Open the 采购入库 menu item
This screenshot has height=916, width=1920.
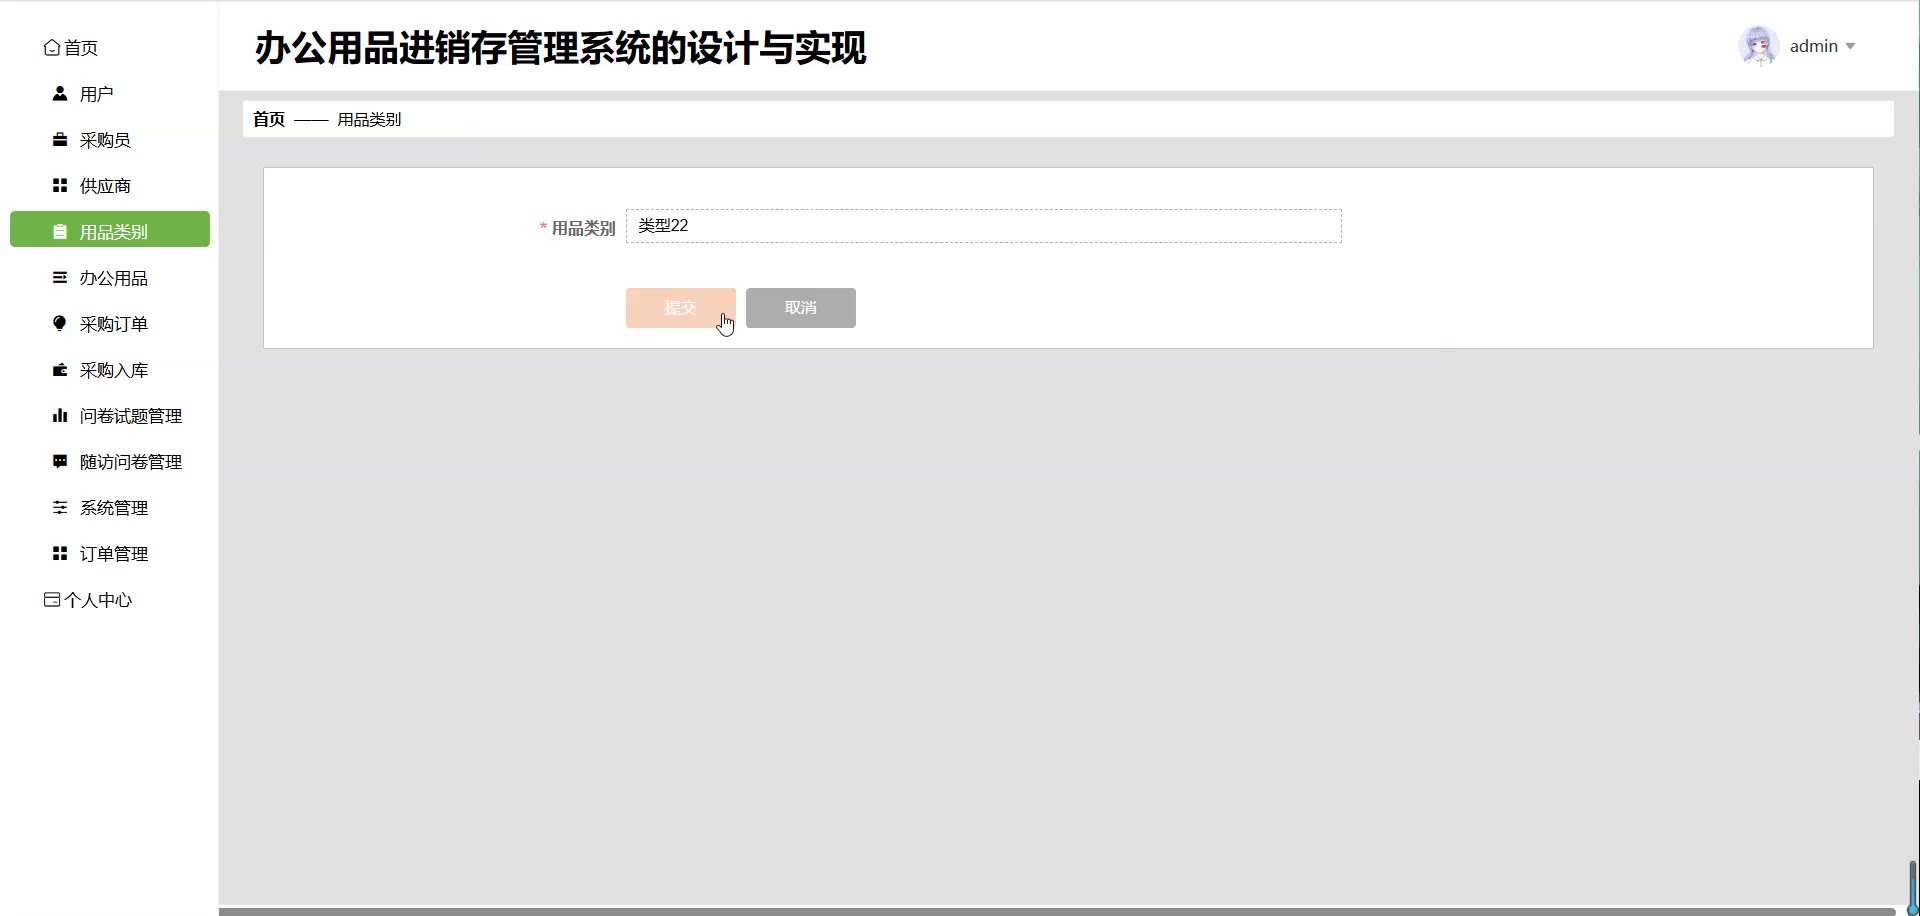[110, 369]
